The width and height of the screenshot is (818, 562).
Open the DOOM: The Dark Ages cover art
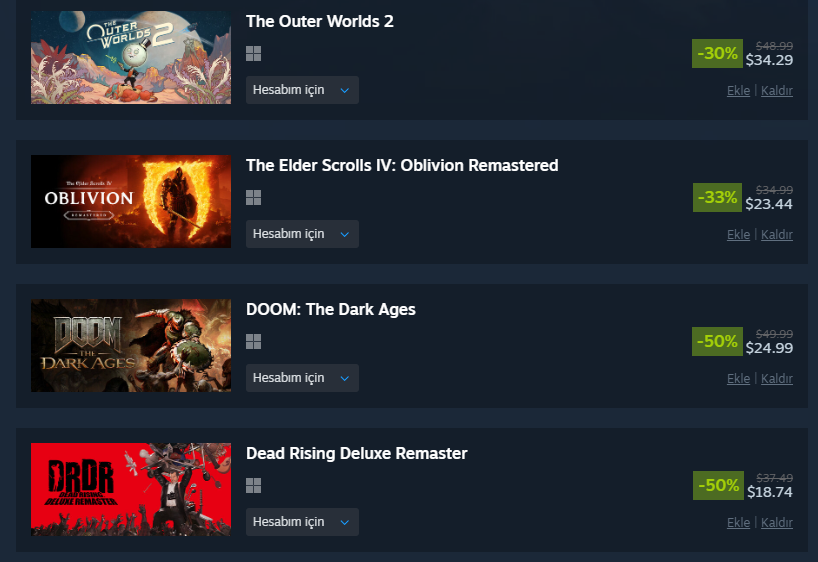click(131, 345)
